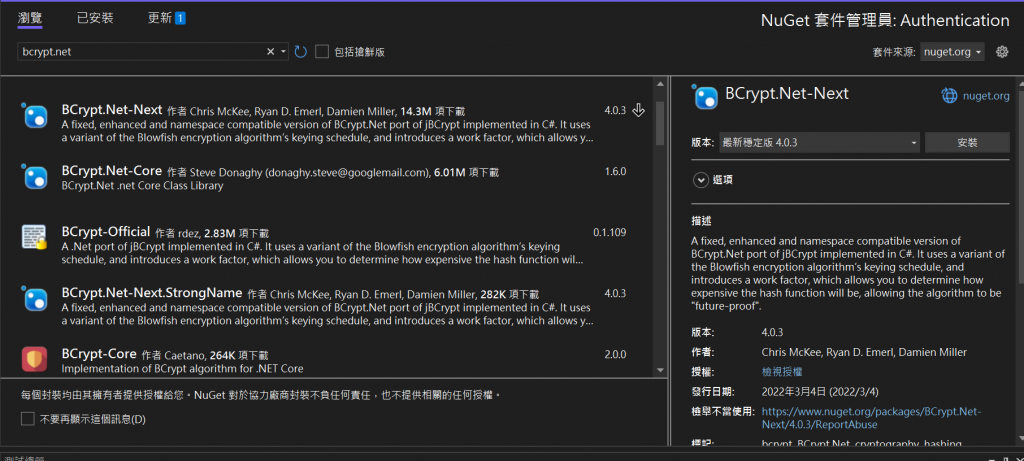The image size is (1024, 461).
Task: Click the update count badge on 更新 tab
Action: [180, 18]
